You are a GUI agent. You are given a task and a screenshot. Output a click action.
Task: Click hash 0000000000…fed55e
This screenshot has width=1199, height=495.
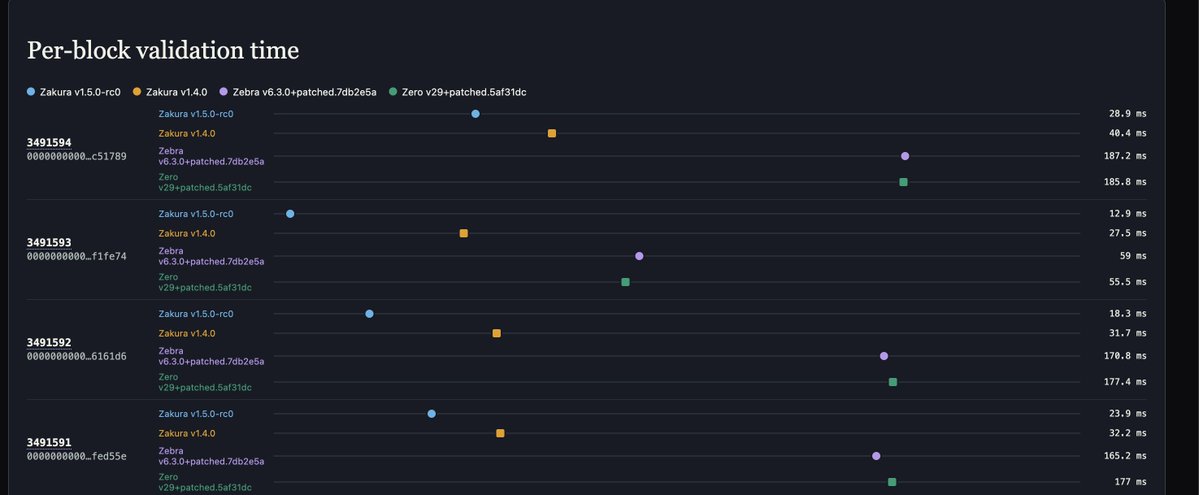click(x=76, y=456)
